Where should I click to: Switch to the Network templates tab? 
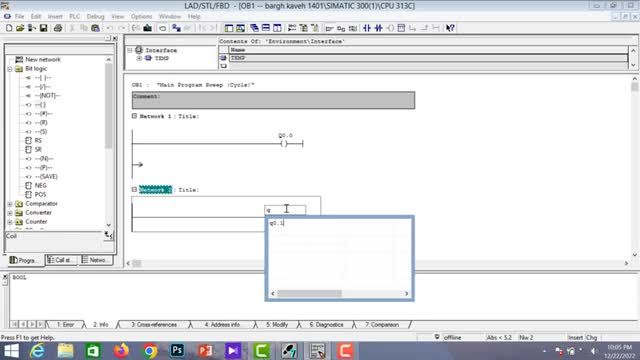(96, 260)
